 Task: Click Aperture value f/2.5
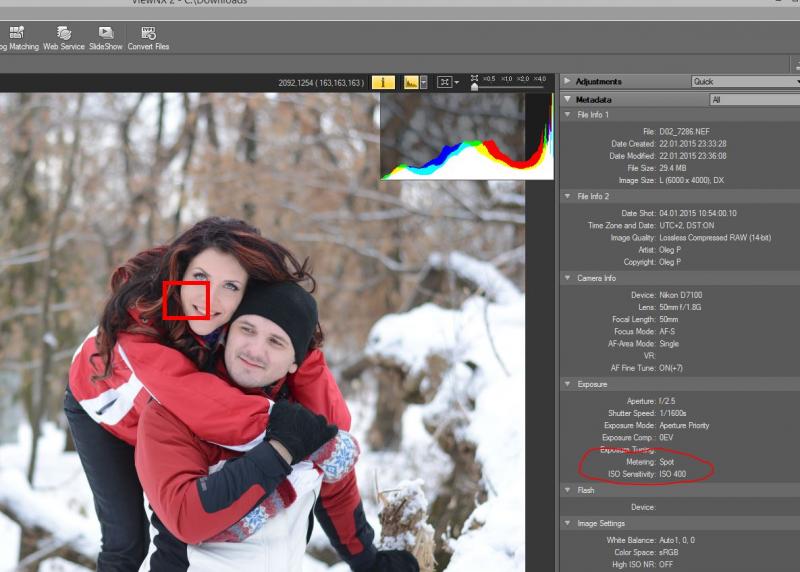tap(667, 401)
